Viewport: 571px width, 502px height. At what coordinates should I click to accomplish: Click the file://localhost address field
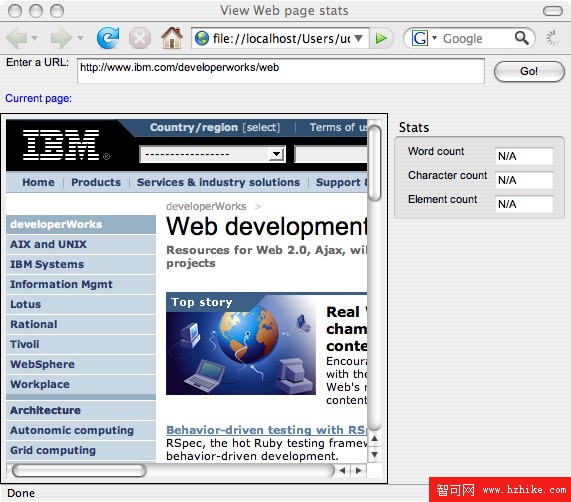(x=280, y=38)
